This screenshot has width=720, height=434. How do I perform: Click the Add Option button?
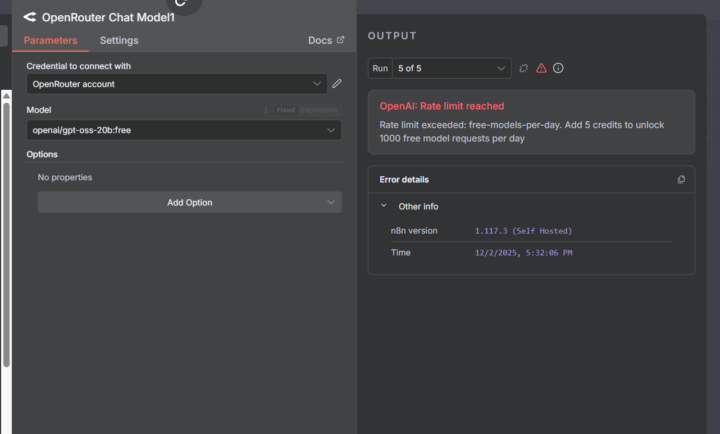tap(190, 203)
